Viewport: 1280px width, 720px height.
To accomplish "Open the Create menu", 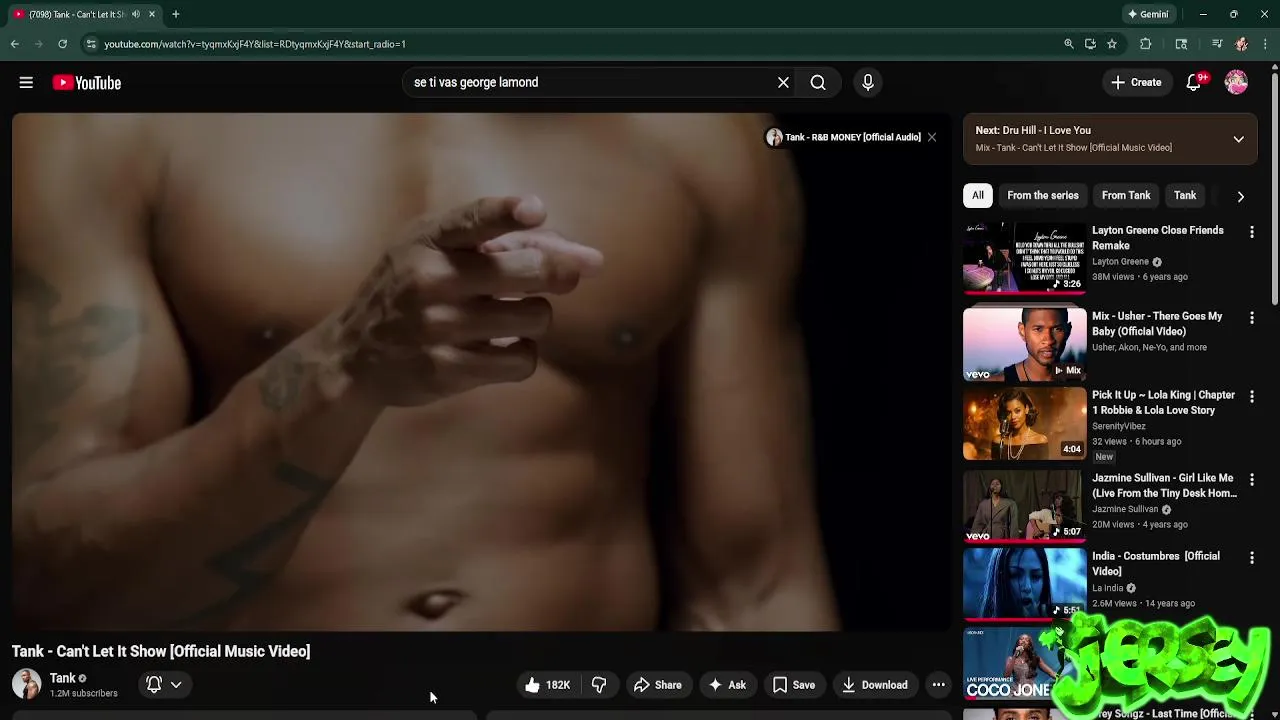I will 1136,83.
